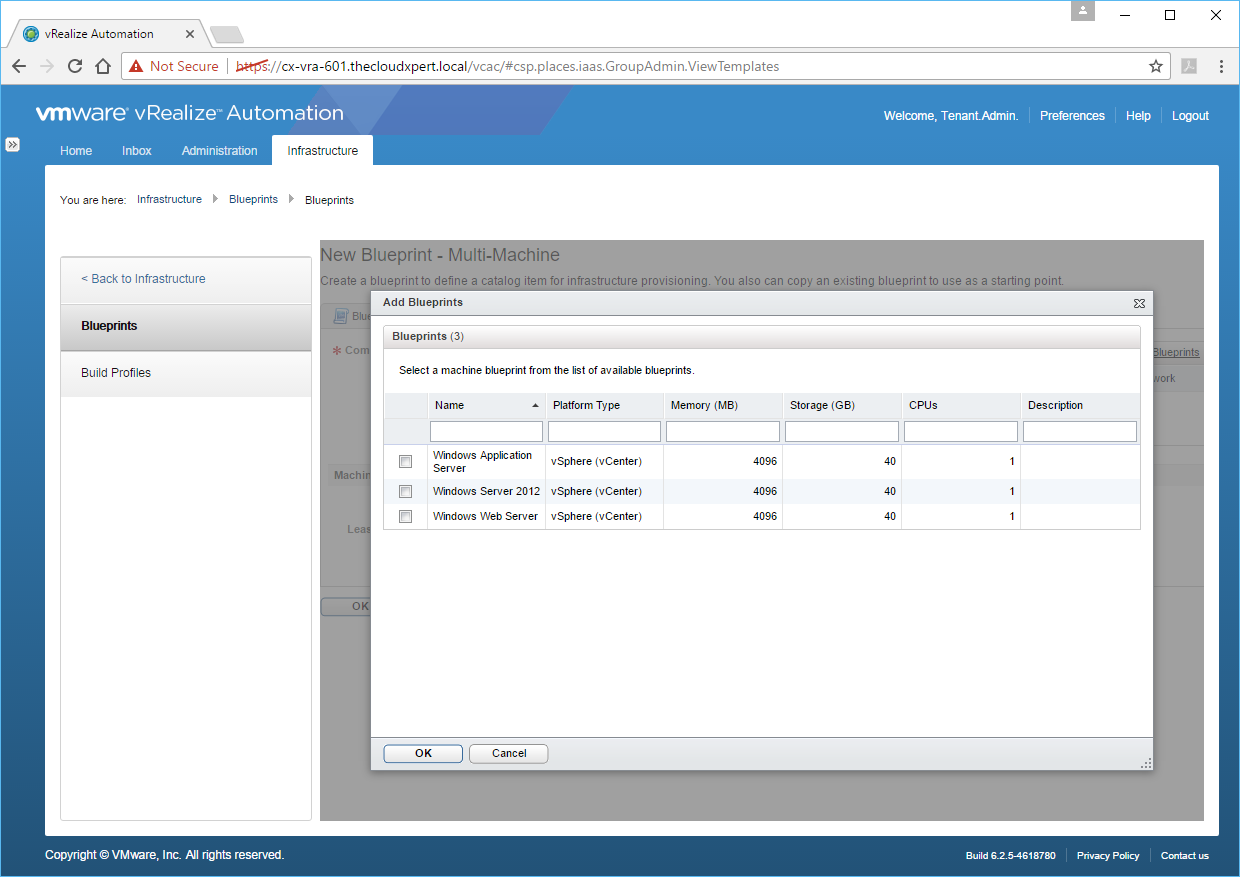Switch to the Administration tab
The height and width of the screenshot is (877, 1240).
tap(219, 151)
